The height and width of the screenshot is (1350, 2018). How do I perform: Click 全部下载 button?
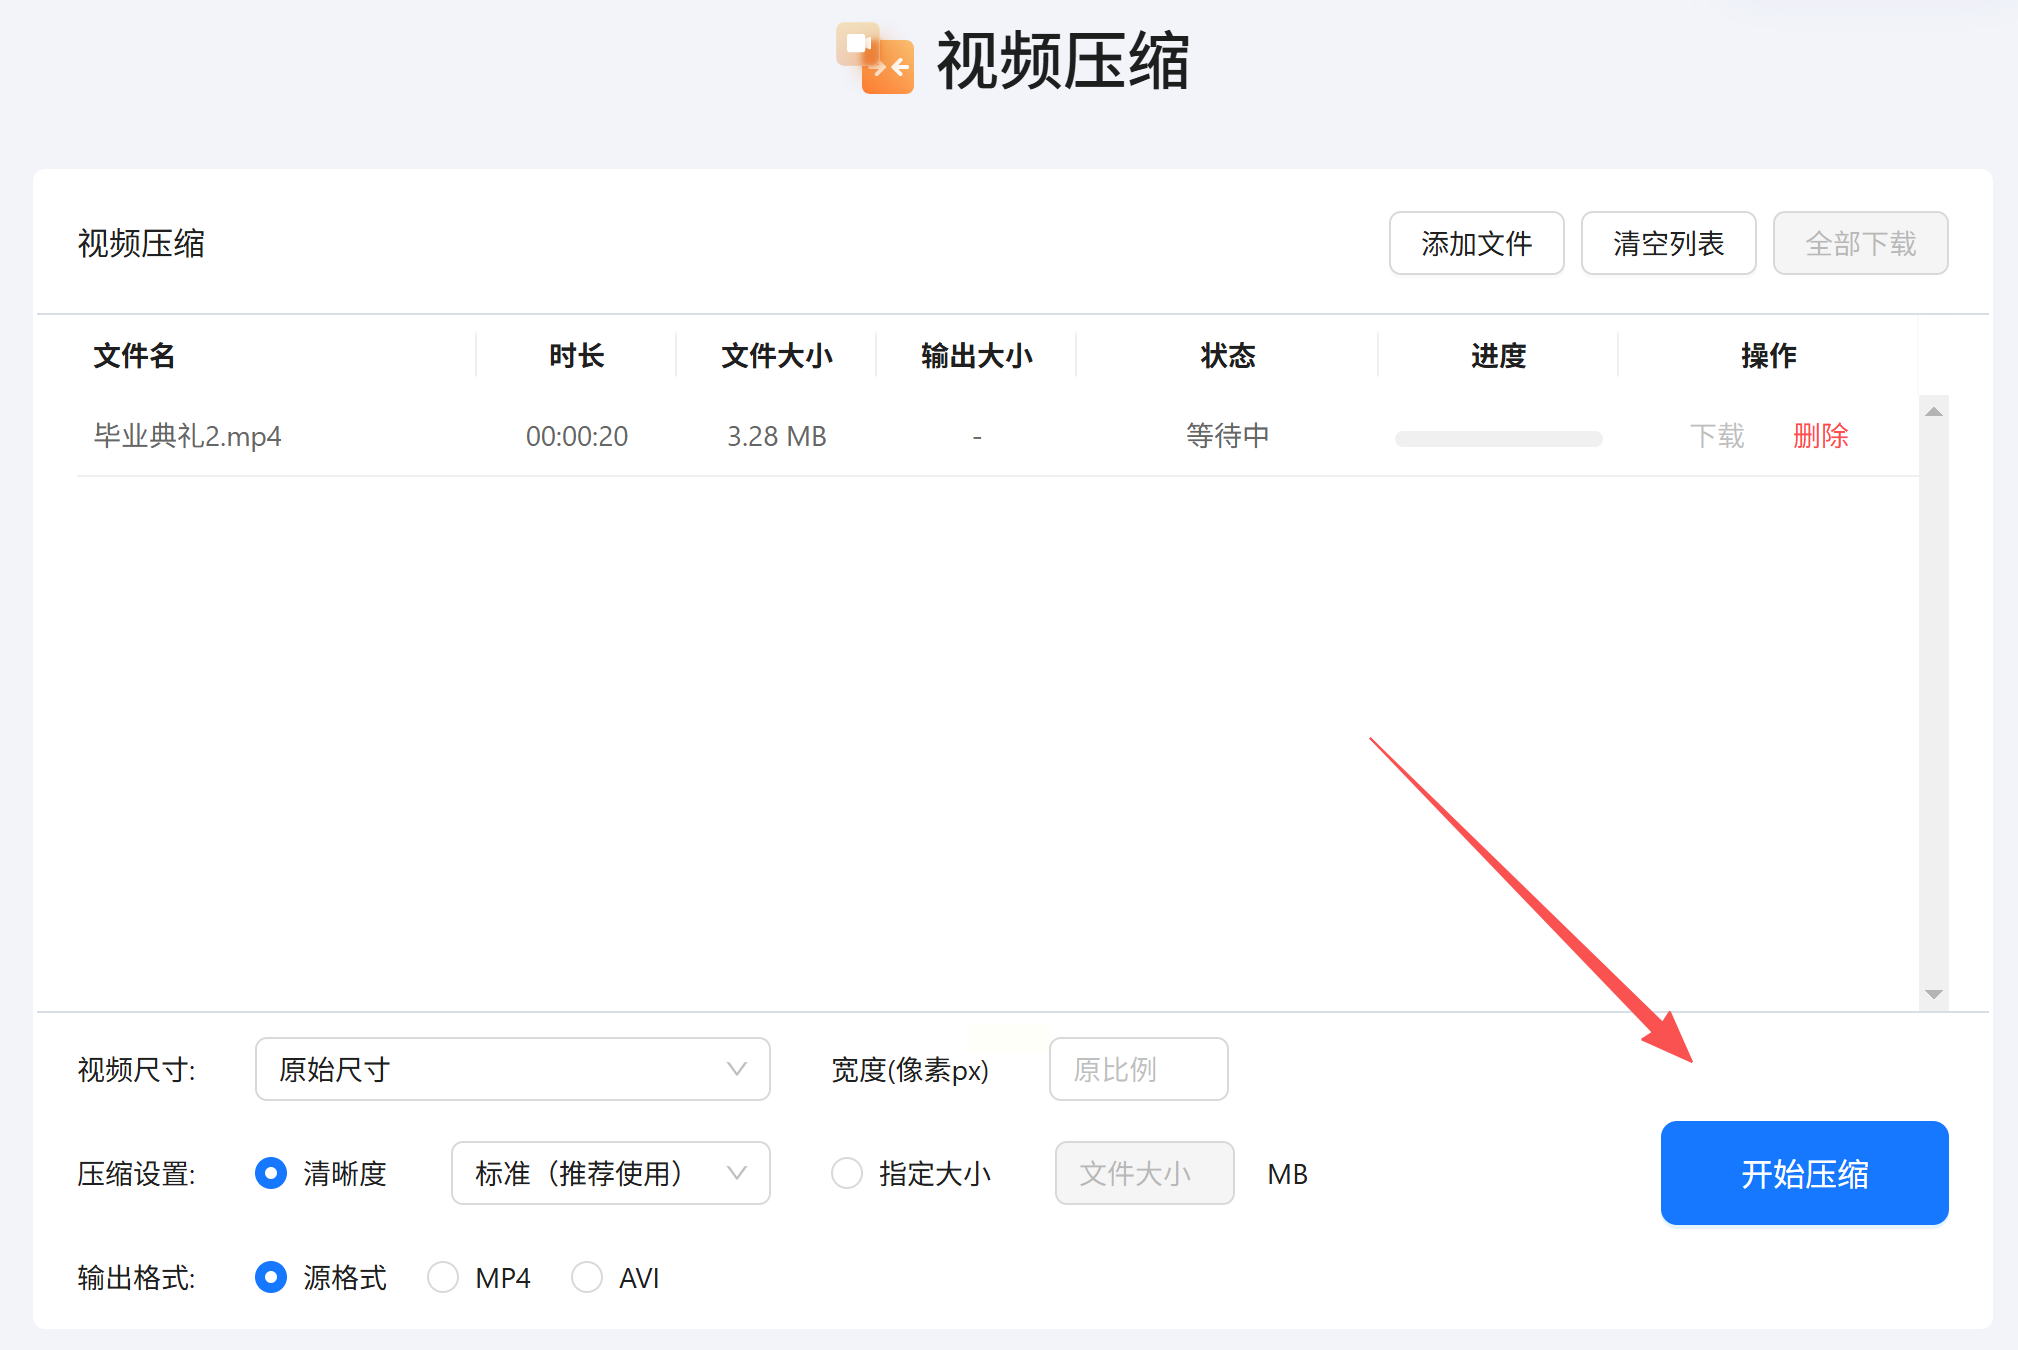(x=1860, y=243)
